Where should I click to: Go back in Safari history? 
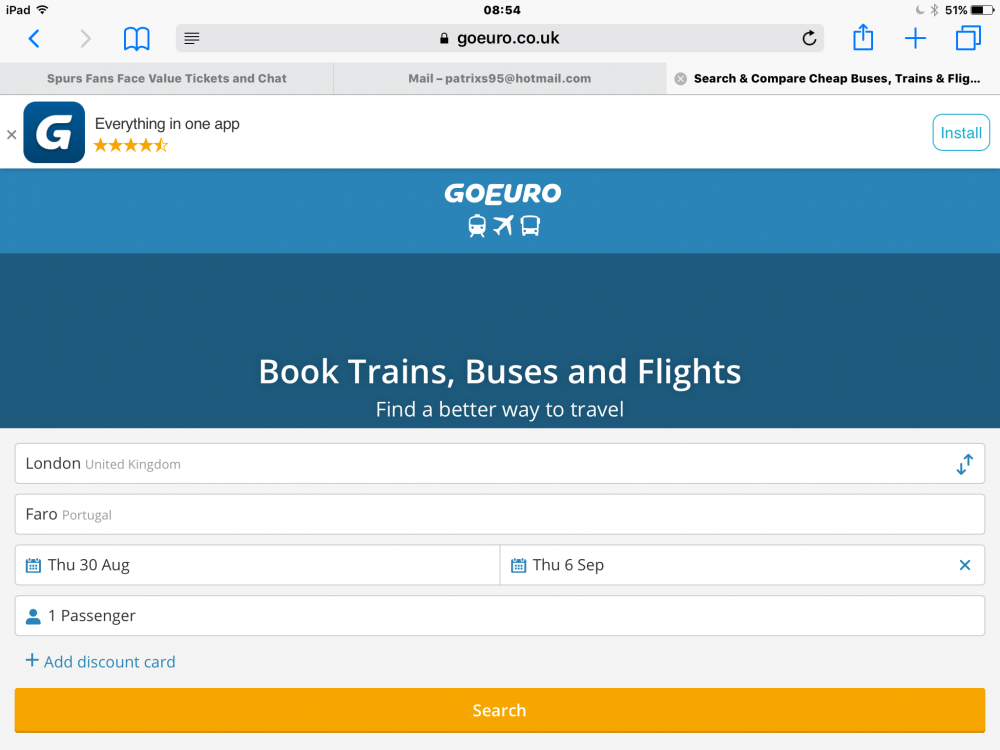[x=34, y=39]
